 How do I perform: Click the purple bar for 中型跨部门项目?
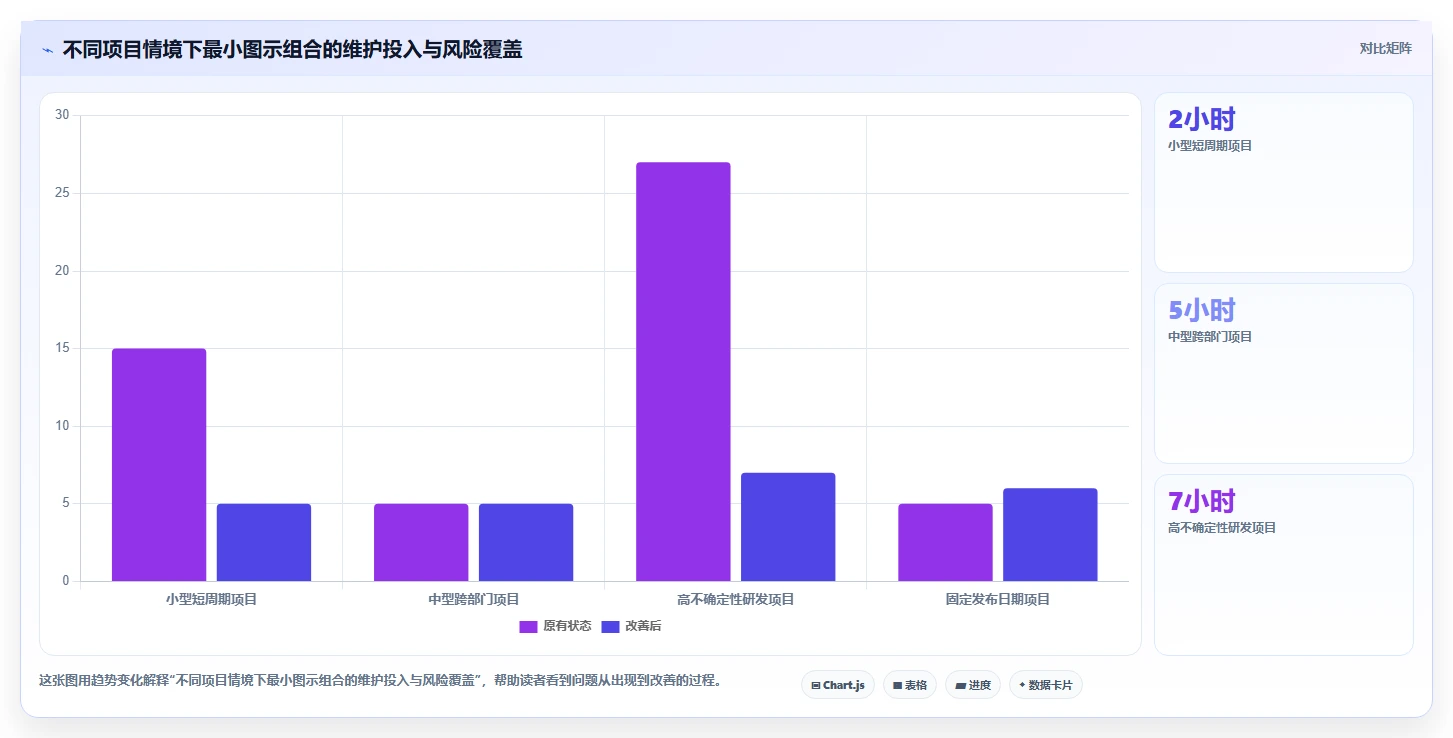(x=421, y=542)
